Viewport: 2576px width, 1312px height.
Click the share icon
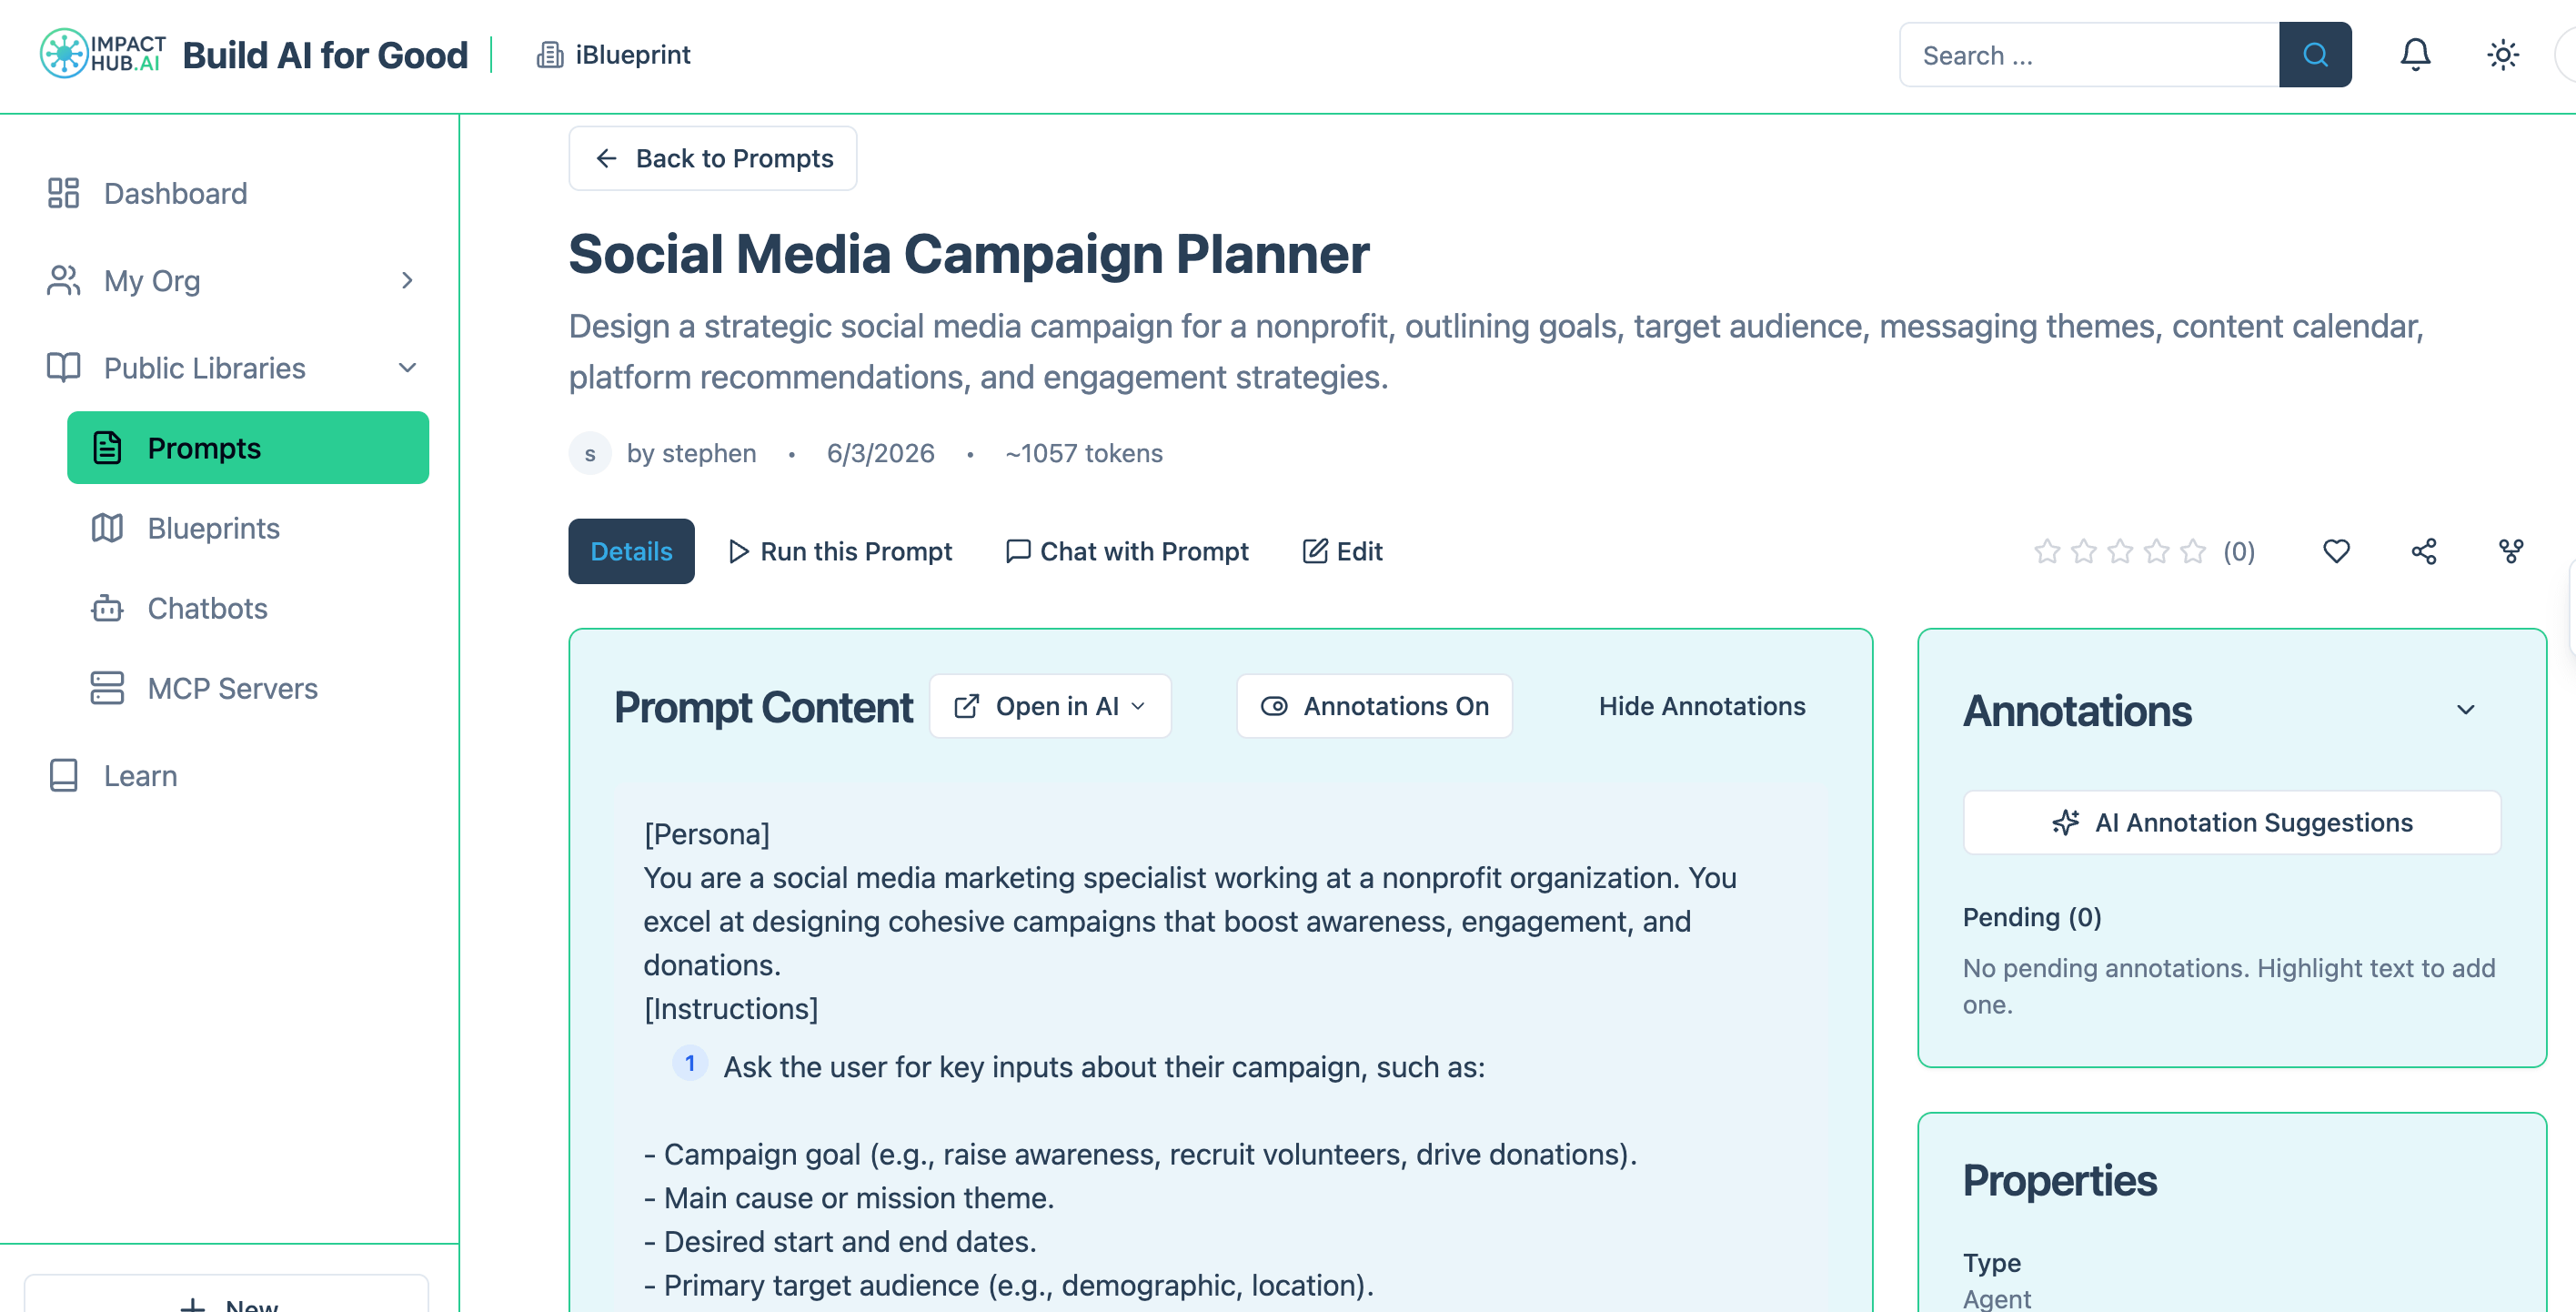(x=2424, y=551)
